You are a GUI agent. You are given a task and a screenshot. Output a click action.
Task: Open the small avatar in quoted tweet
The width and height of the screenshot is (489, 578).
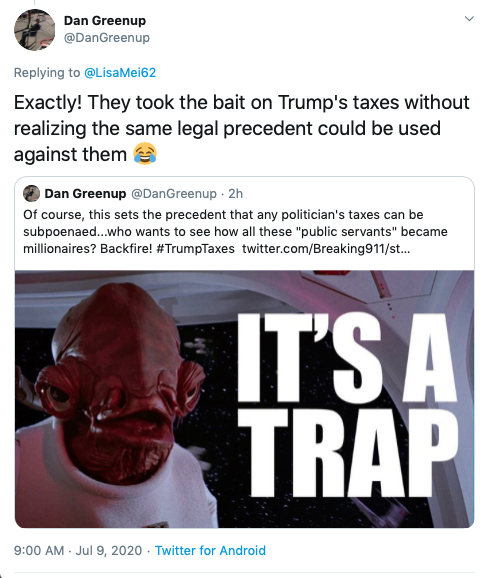pyautogui.click(x=31, y=194)
